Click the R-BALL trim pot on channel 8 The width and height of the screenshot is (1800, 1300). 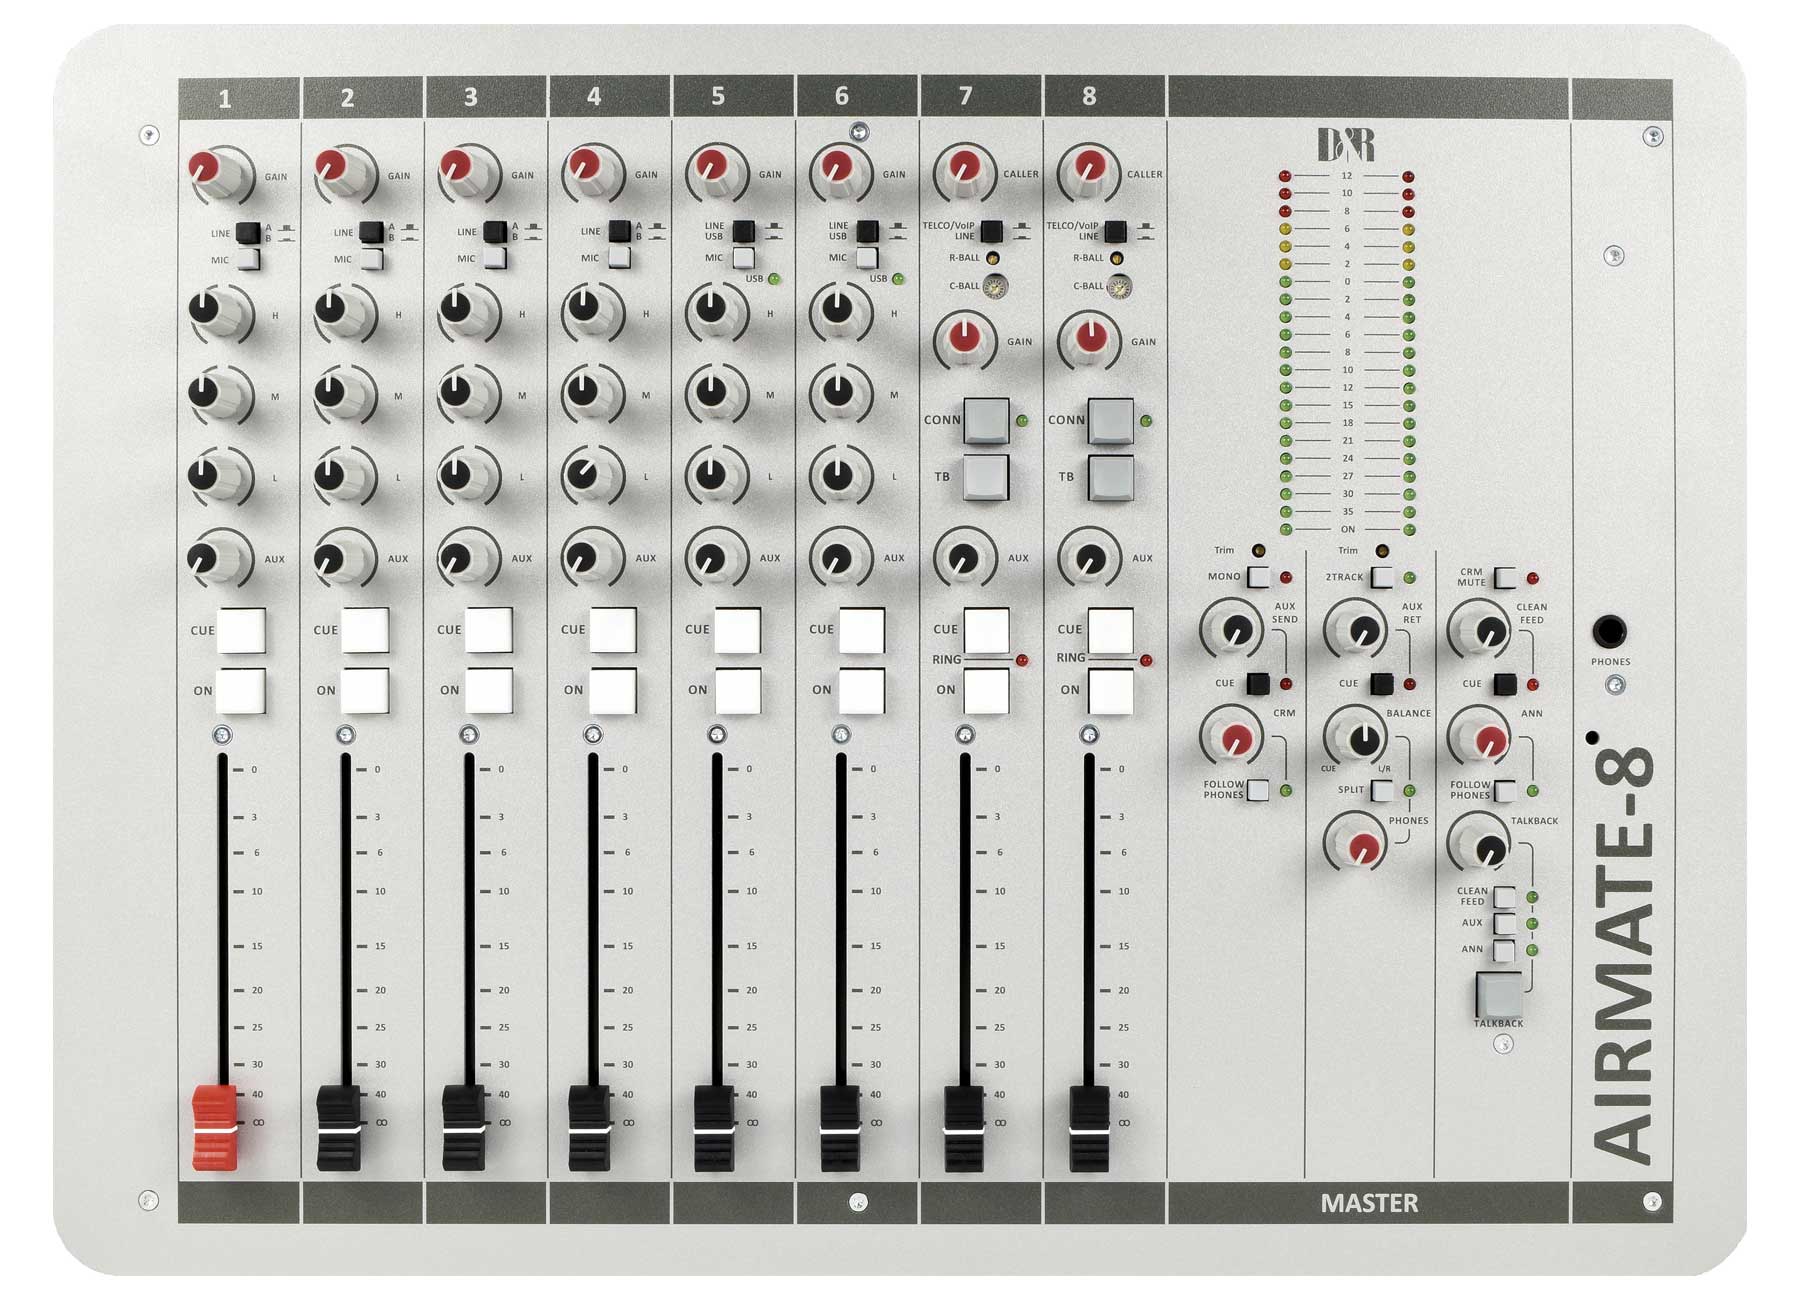pos(1117,258)
